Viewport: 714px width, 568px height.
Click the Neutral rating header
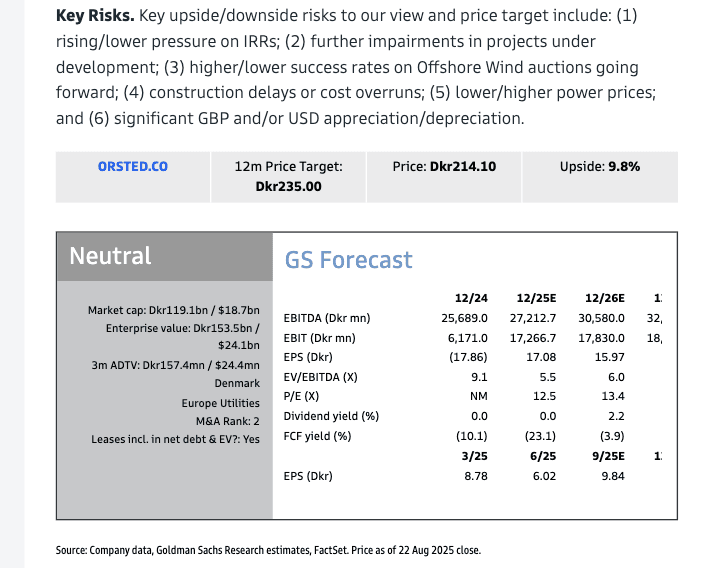[111, 256]
